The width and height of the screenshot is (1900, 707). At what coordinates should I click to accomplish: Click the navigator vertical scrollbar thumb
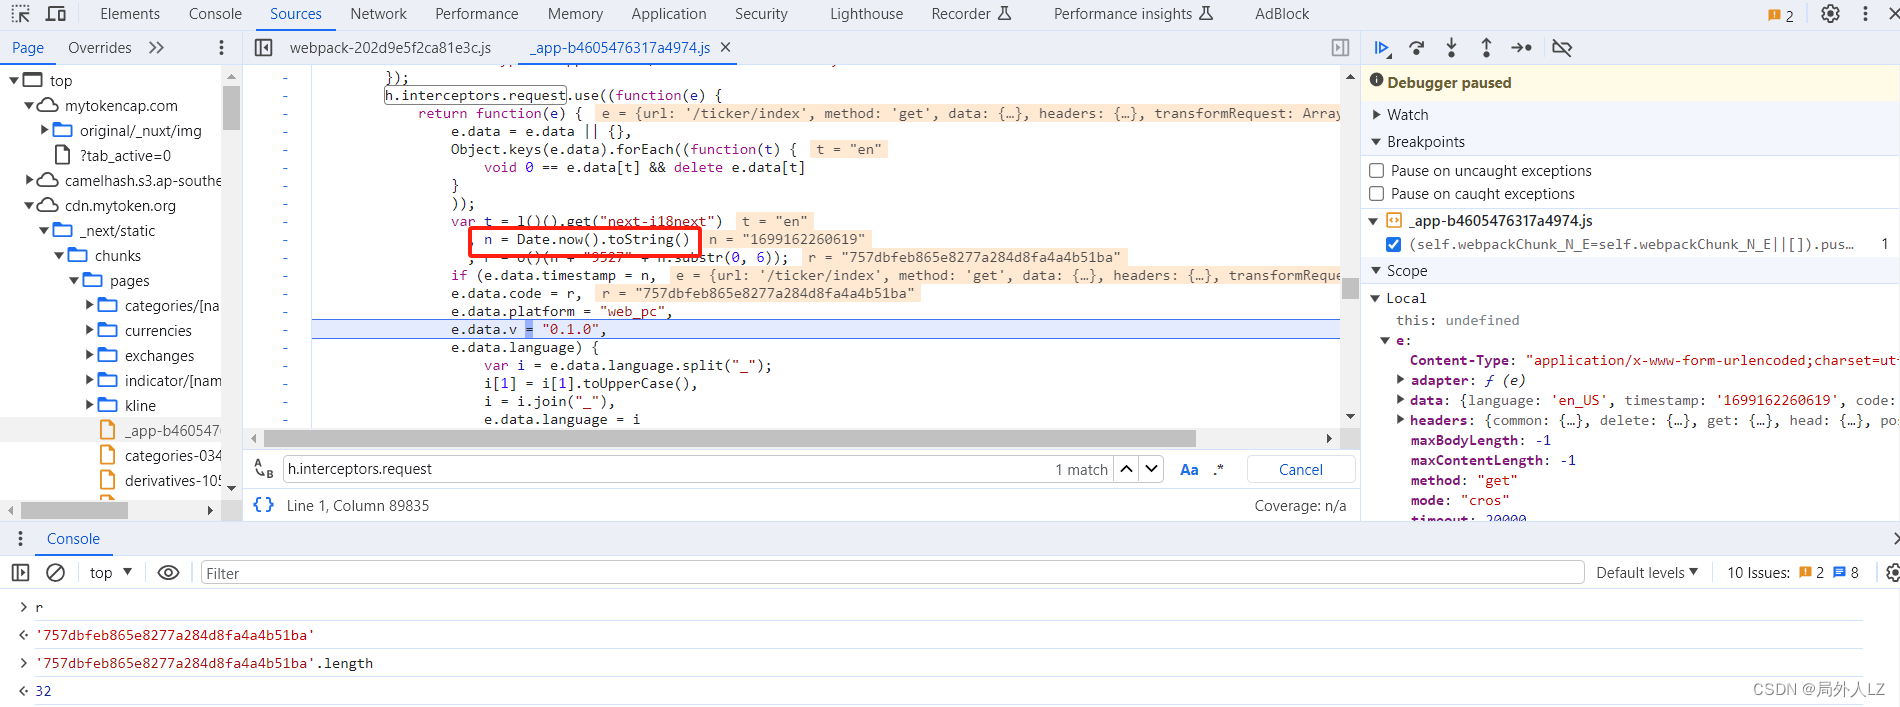point(231,108)
